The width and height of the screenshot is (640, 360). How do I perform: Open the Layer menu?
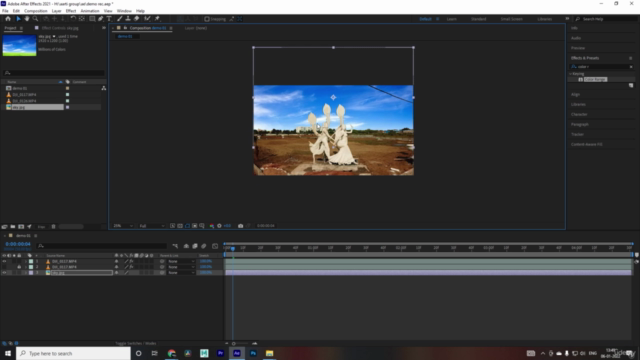click(x=56, y=11)
